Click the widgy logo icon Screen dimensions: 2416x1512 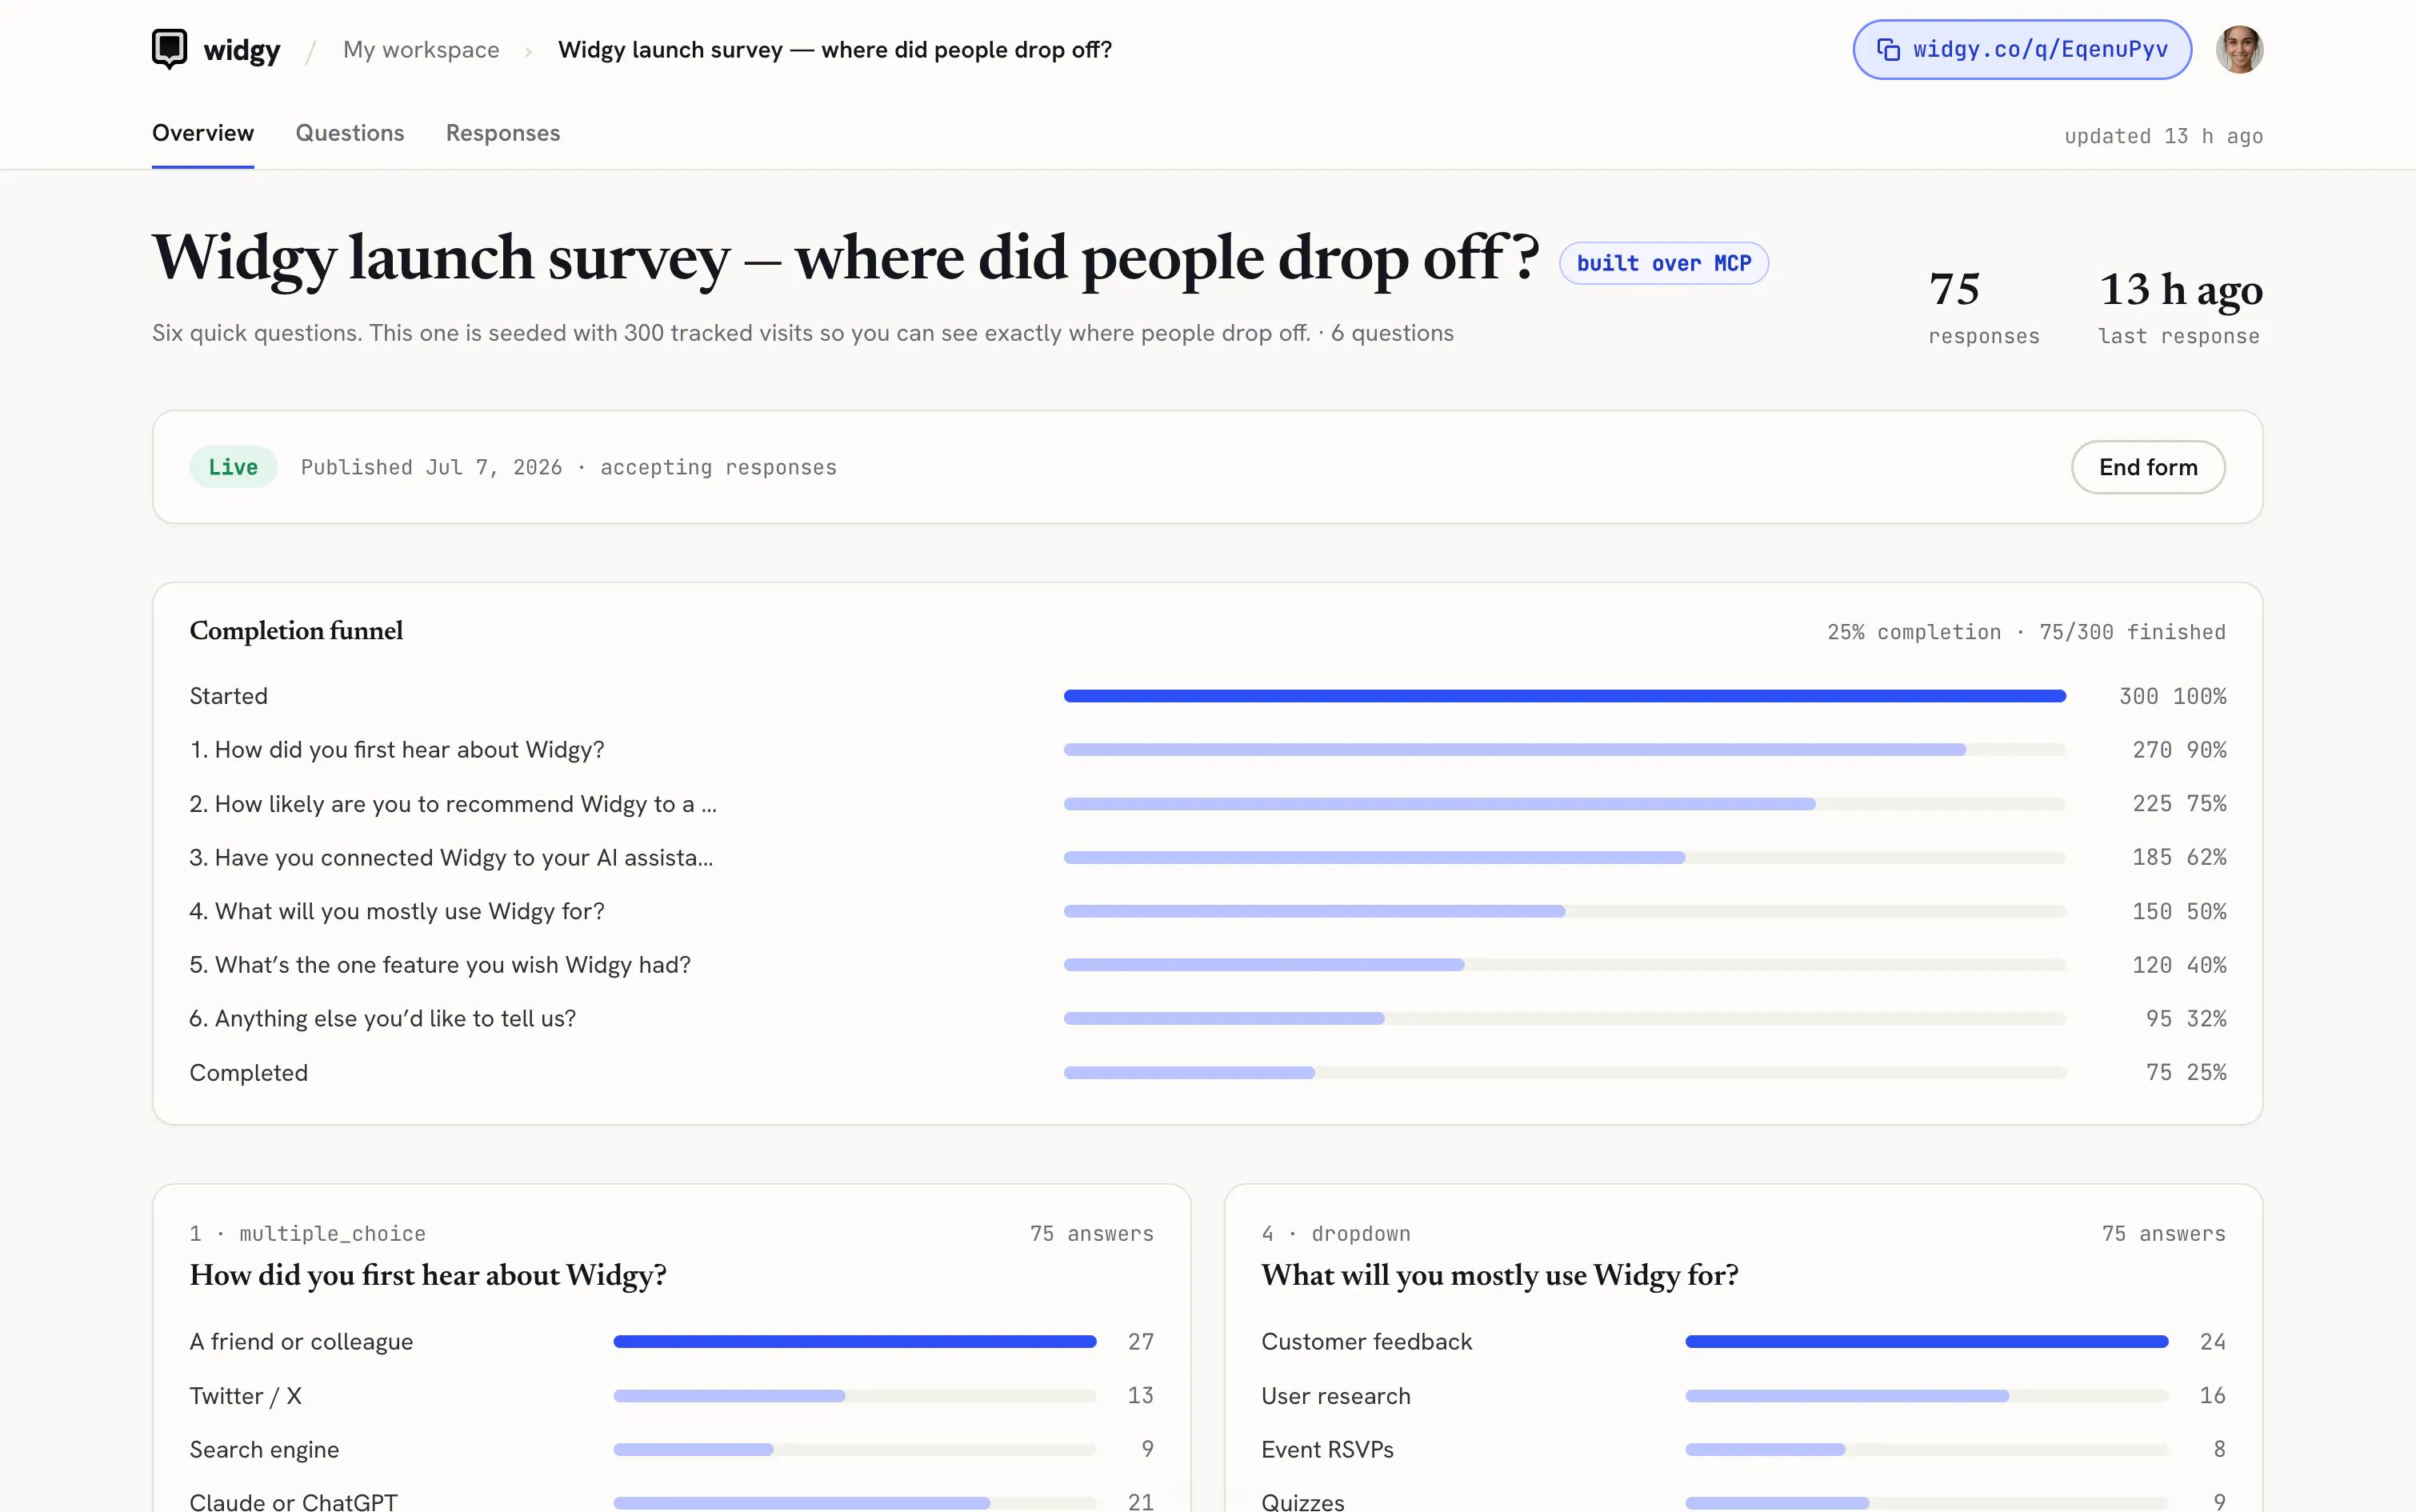pos(169,49)
